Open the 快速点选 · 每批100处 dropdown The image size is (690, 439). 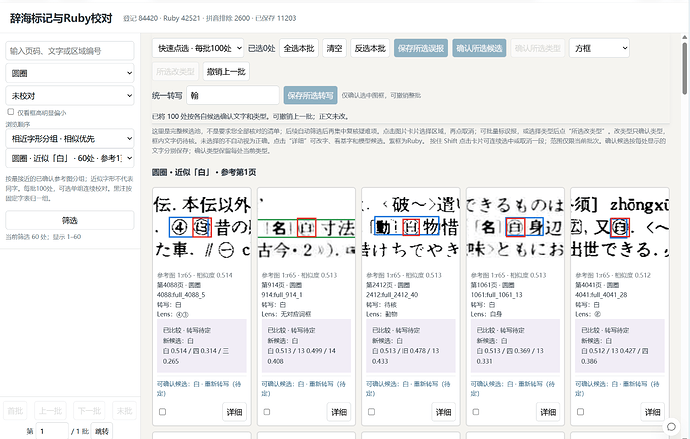198,48
